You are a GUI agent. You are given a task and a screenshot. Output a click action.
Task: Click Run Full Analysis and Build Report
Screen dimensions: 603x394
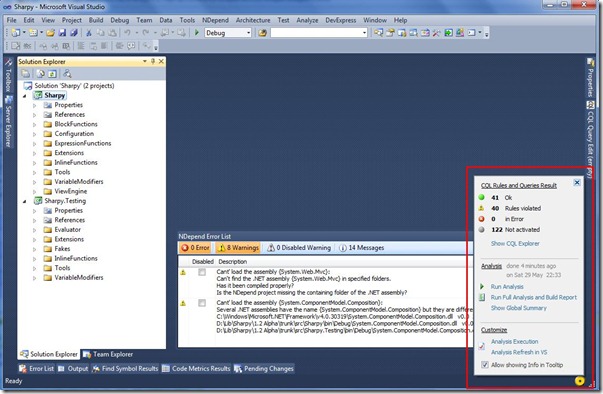point(533,298)
